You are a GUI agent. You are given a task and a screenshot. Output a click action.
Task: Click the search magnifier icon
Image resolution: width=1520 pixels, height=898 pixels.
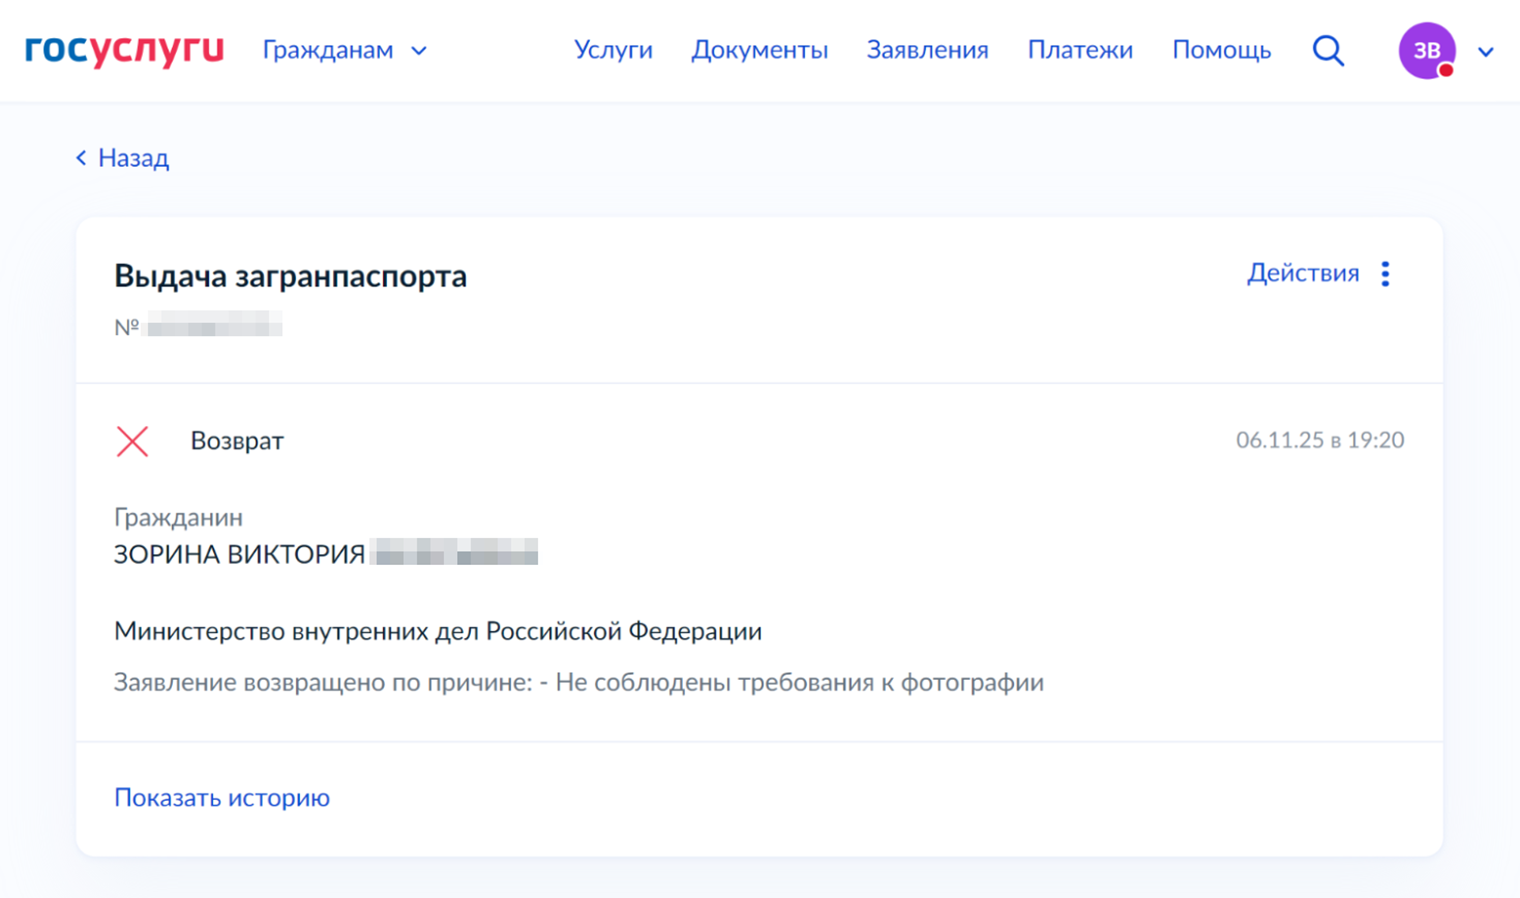[1328, 50]
